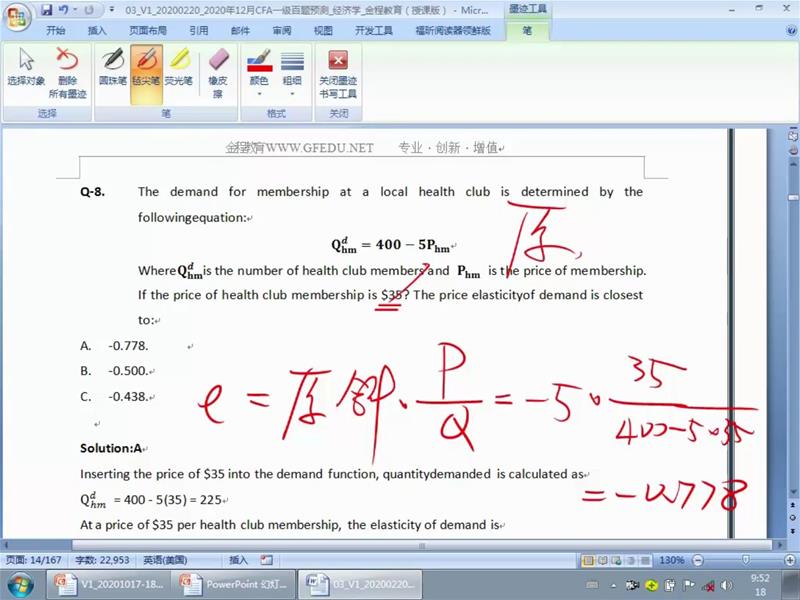Open the 开发工具 tab
The height and width of the screenshot is (600, 800).
click(374, 31)
